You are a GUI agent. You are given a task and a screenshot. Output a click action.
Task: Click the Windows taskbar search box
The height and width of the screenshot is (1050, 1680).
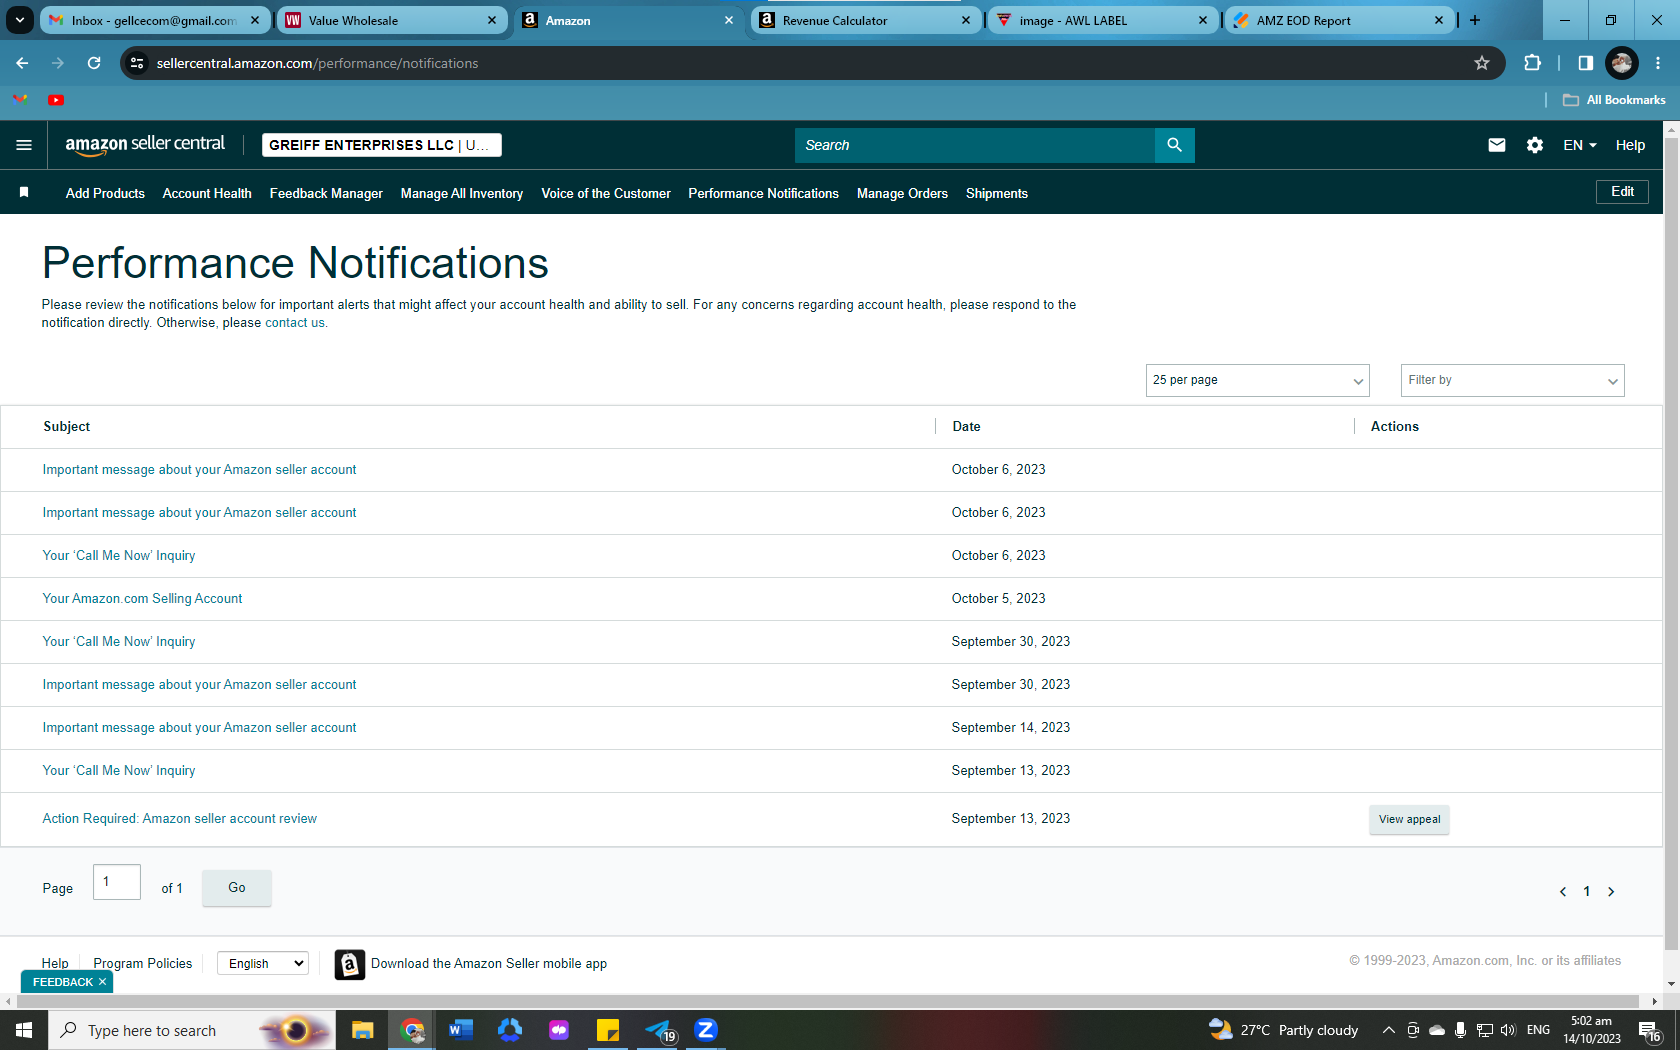190,1030
